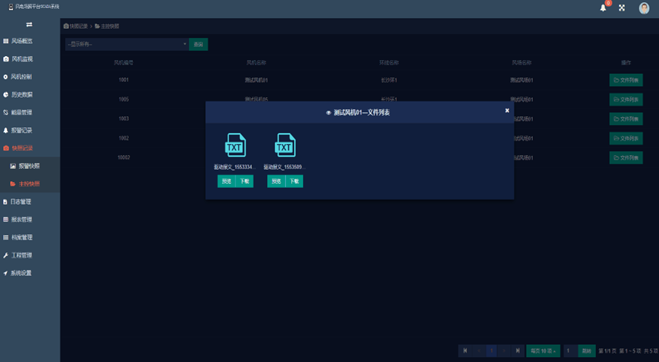Click the first TXT file icon in the dialog
Viewport: 659px width, 362px height.
(235, 145)
